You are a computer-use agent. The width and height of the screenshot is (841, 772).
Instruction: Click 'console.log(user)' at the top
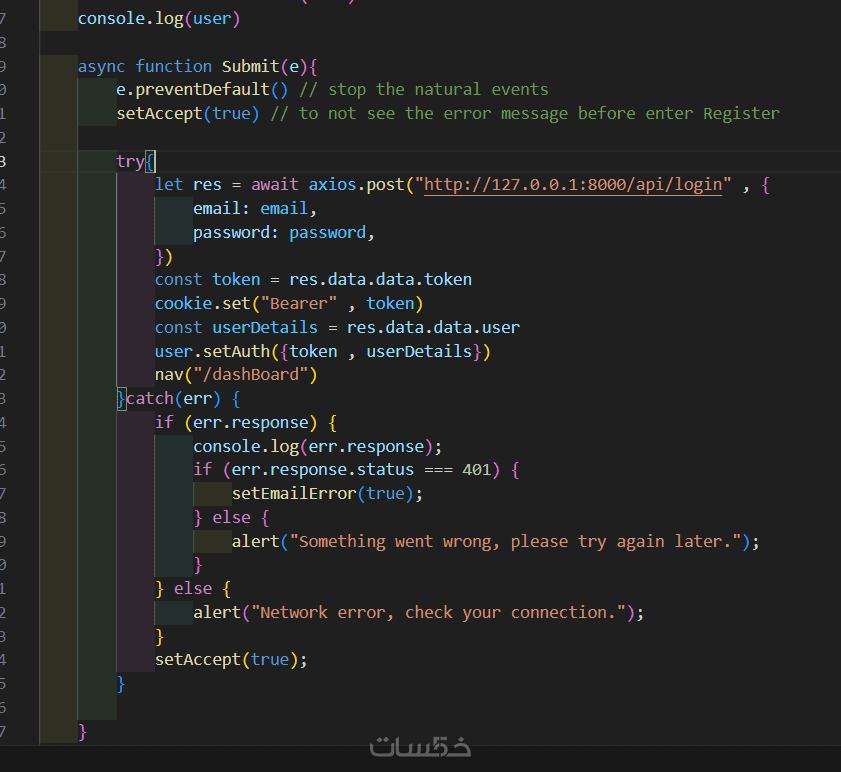[x=159, y=19]
